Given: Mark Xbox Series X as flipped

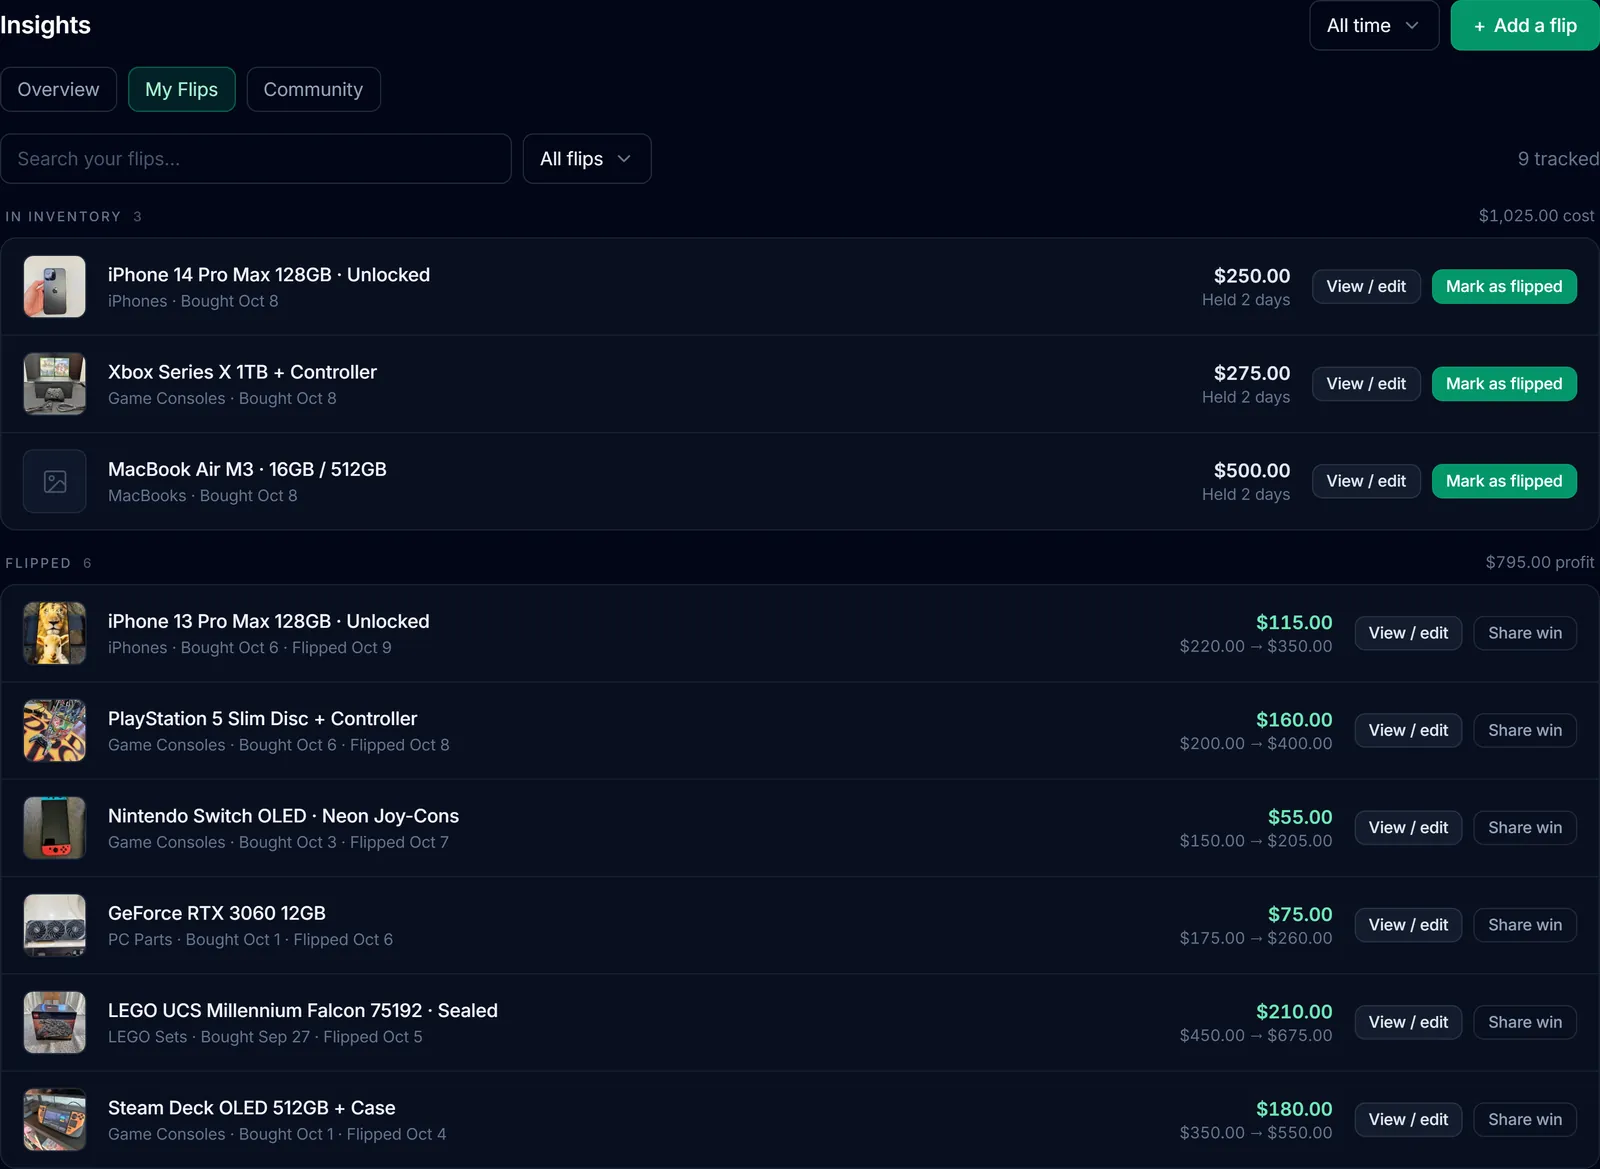Looking at the screenshot, I should 1504,384.
